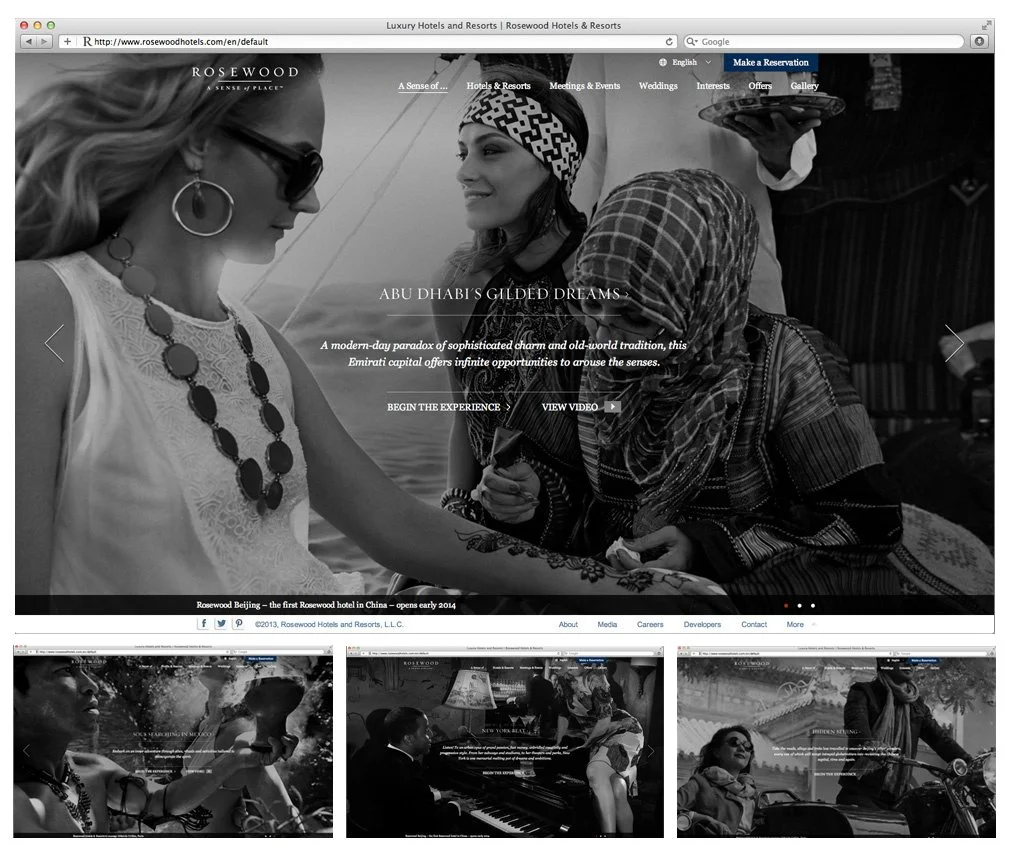Image resolution: width=1010 pixels, height=865 pixels.
Task: Click the Pinterest icon next to Twitter
Action: coord(239,623)
